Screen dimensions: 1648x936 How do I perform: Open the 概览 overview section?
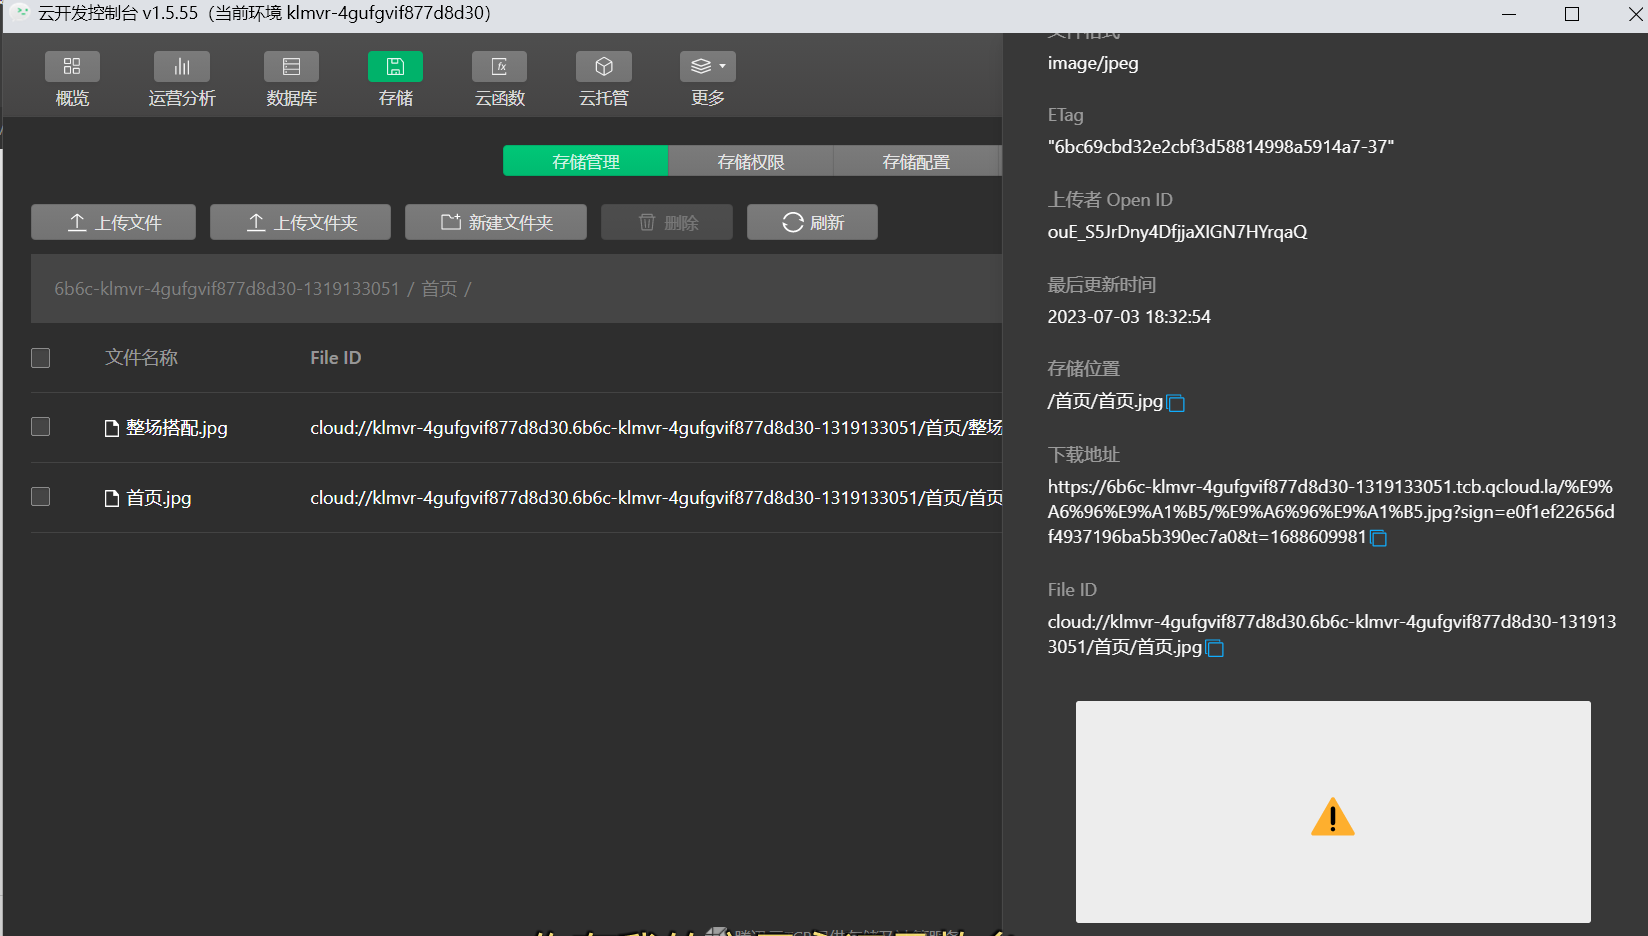coord(72,79)
